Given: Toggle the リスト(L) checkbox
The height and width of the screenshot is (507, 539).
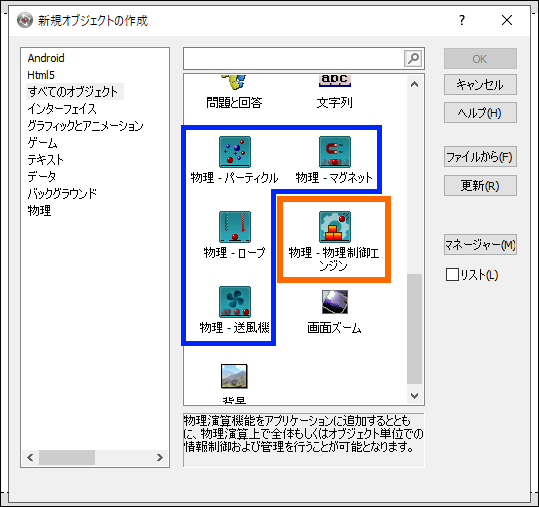Looking at the screenshot, I should 452,275.
